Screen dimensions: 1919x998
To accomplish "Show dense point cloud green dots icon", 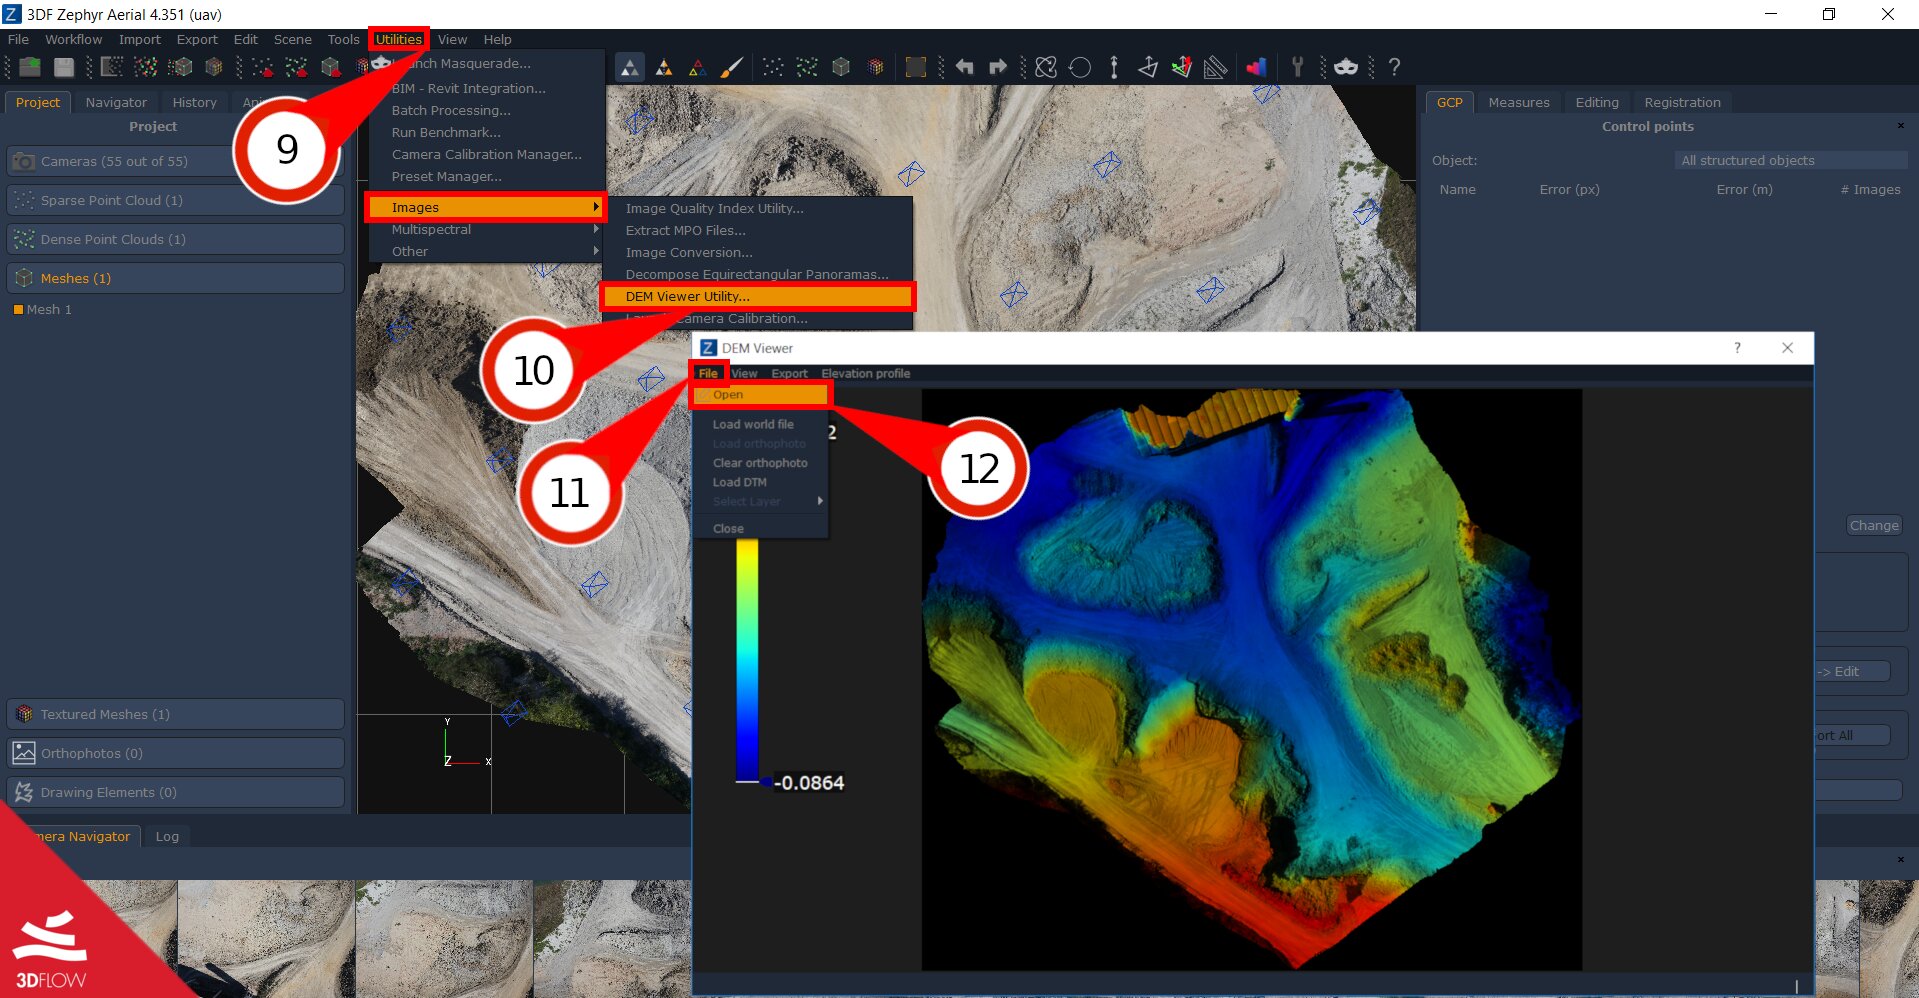I will coord(807,67).
